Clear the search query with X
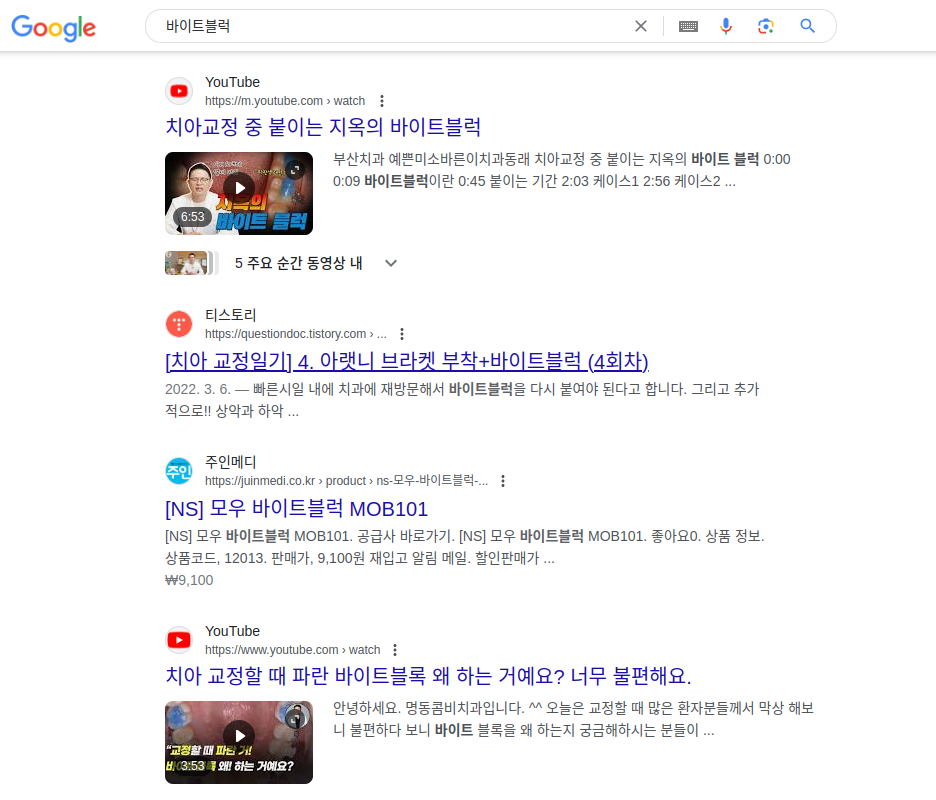Viewport: 936px width, 800px height. (641, 26)
